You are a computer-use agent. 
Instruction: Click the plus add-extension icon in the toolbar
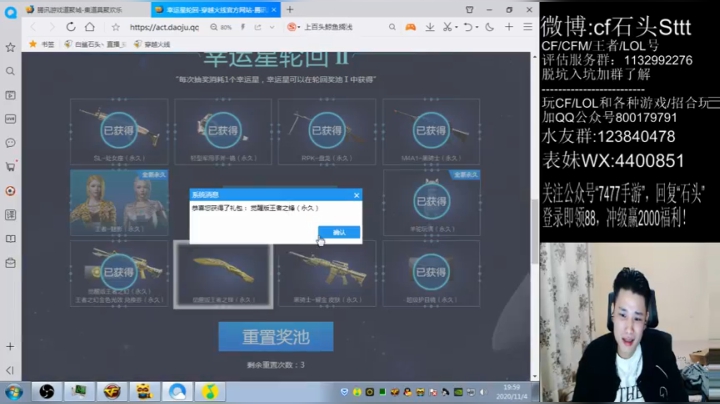click(509, 27)
